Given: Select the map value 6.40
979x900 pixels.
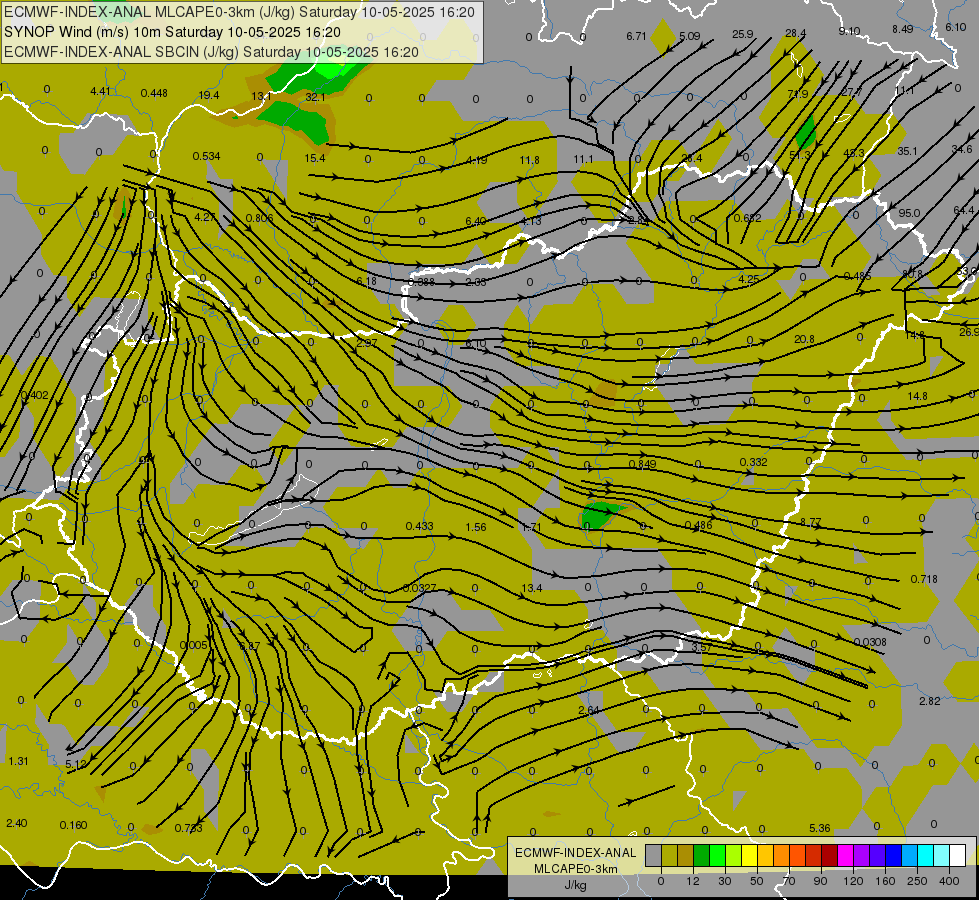Looking at the screenshot, I should tap(476, 221).
